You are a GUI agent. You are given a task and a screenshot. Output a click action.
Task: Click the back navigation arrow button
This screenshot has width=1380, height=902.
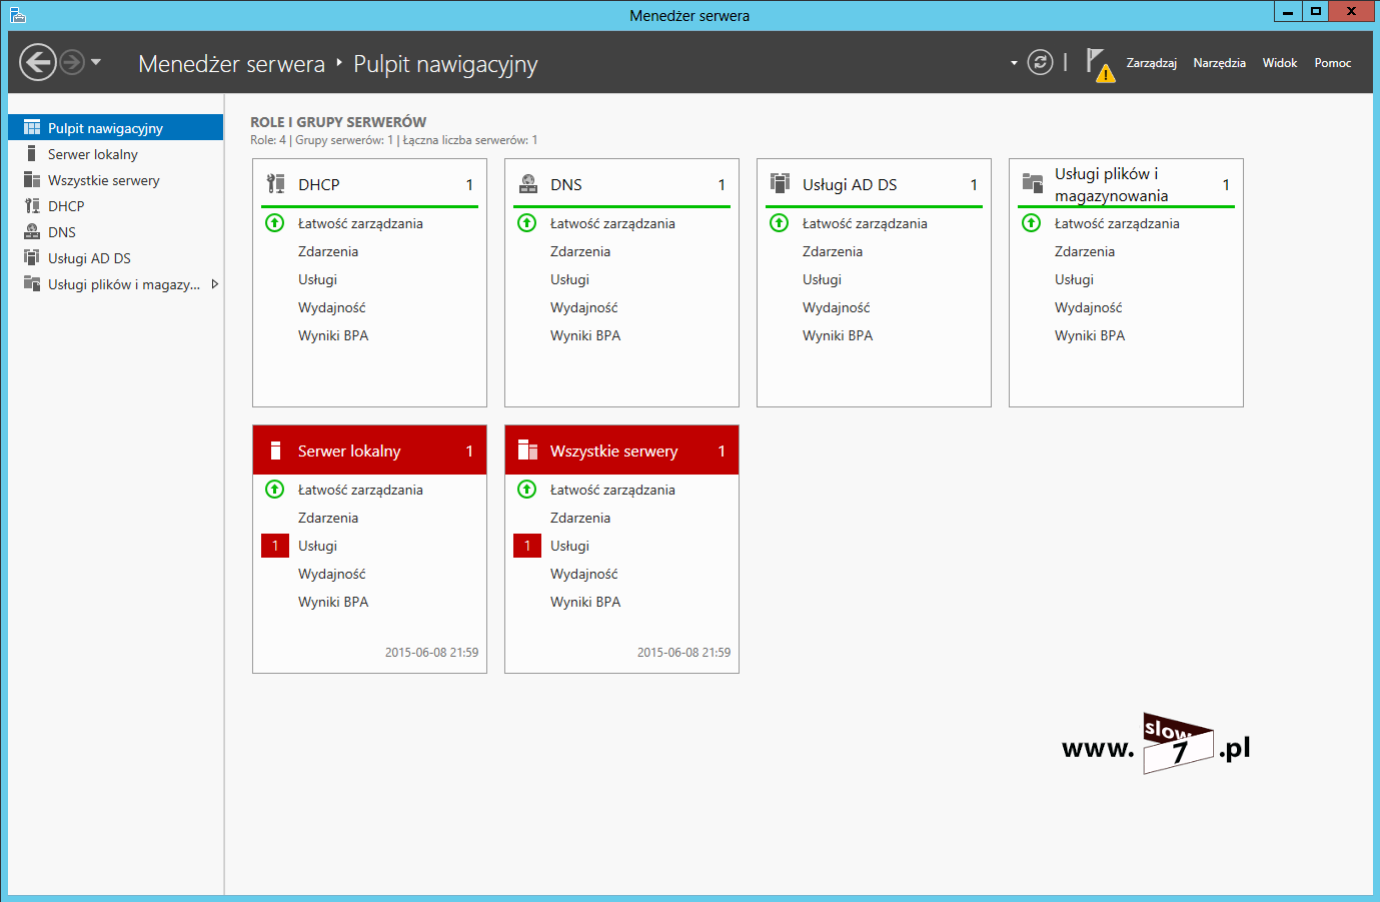click(38, 62)
